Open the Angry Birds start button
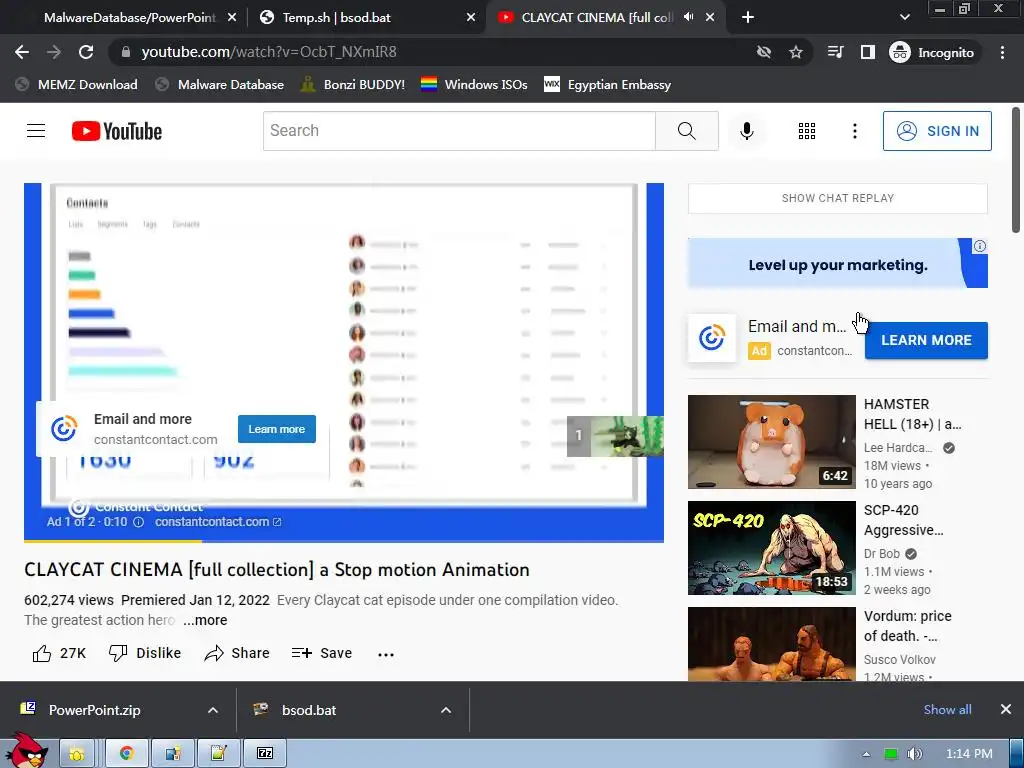The image size is (1024, 768). pyautogui.click(x=26, y=751)
